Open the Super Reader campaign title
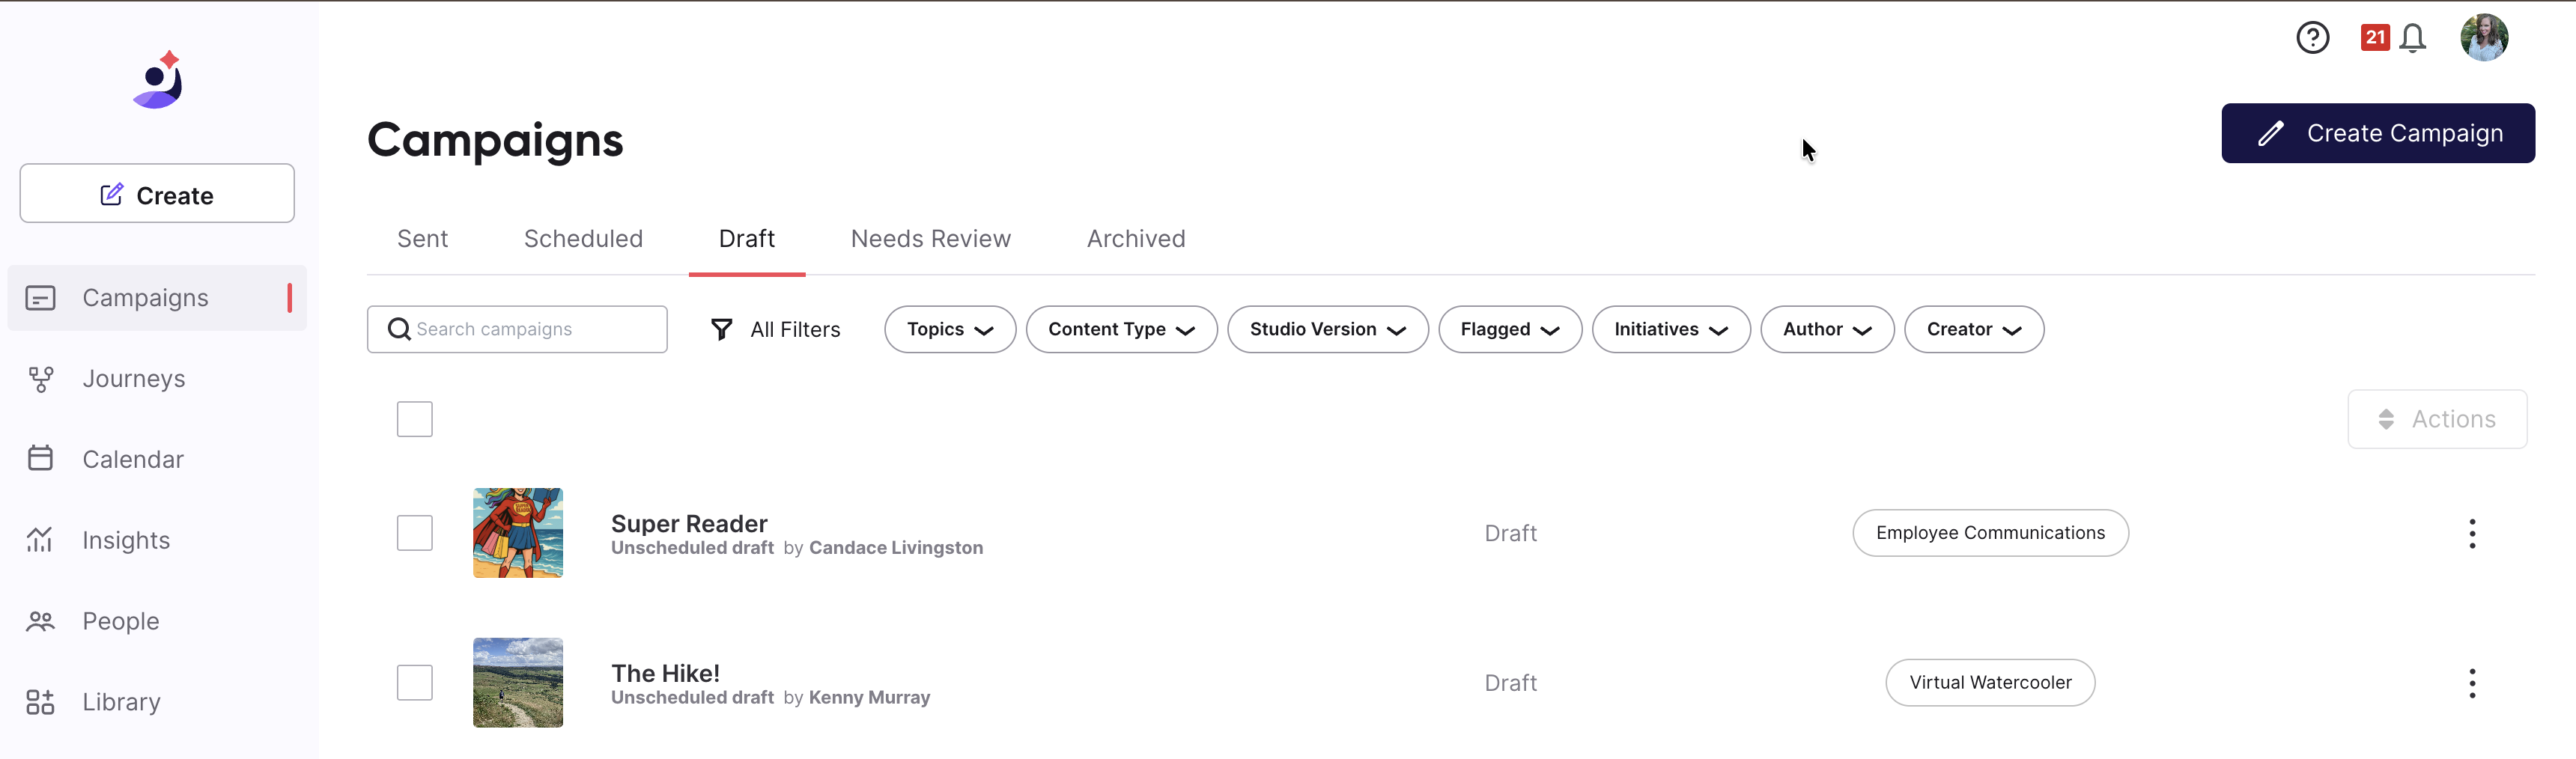Screen dimensions: 2576x759 coord(689,523)
